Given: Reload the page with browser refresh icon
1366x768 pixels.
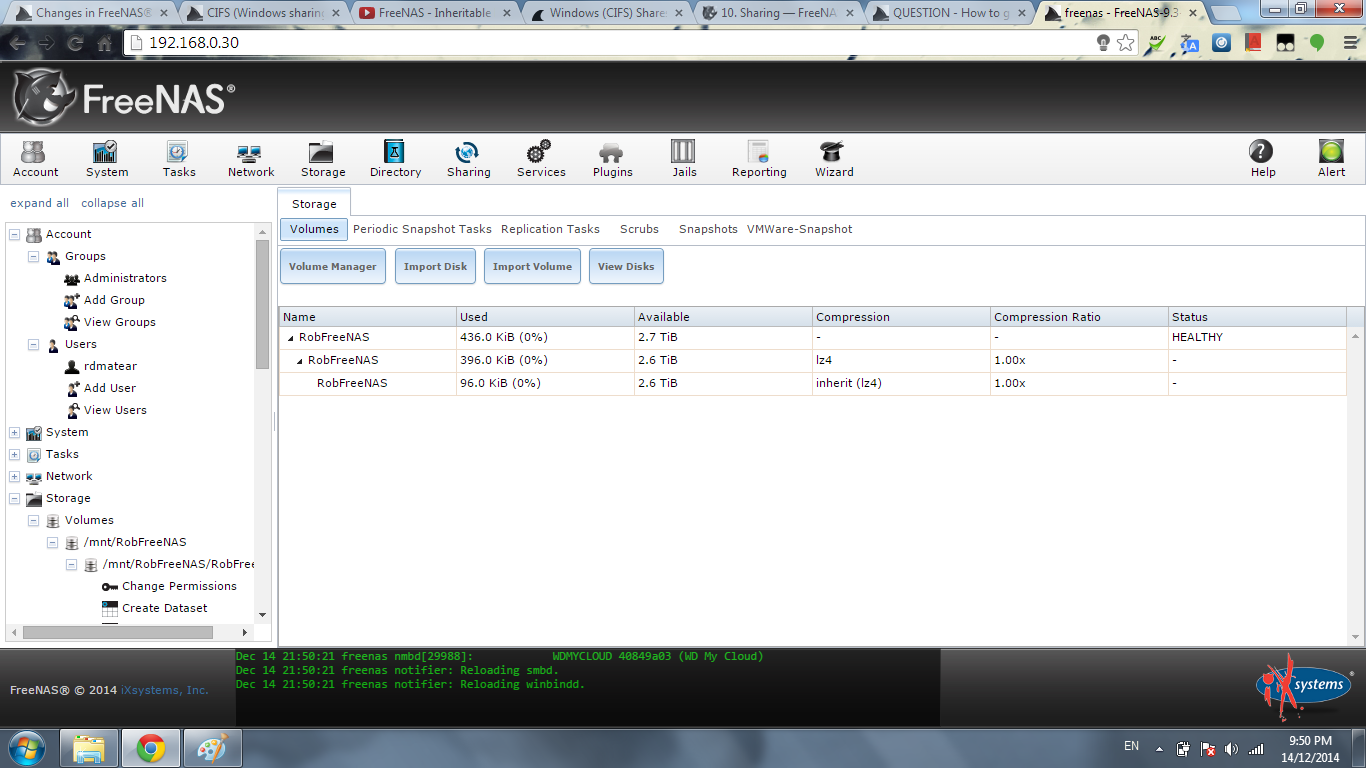Looking at the screenshot, I should point(75,43).
